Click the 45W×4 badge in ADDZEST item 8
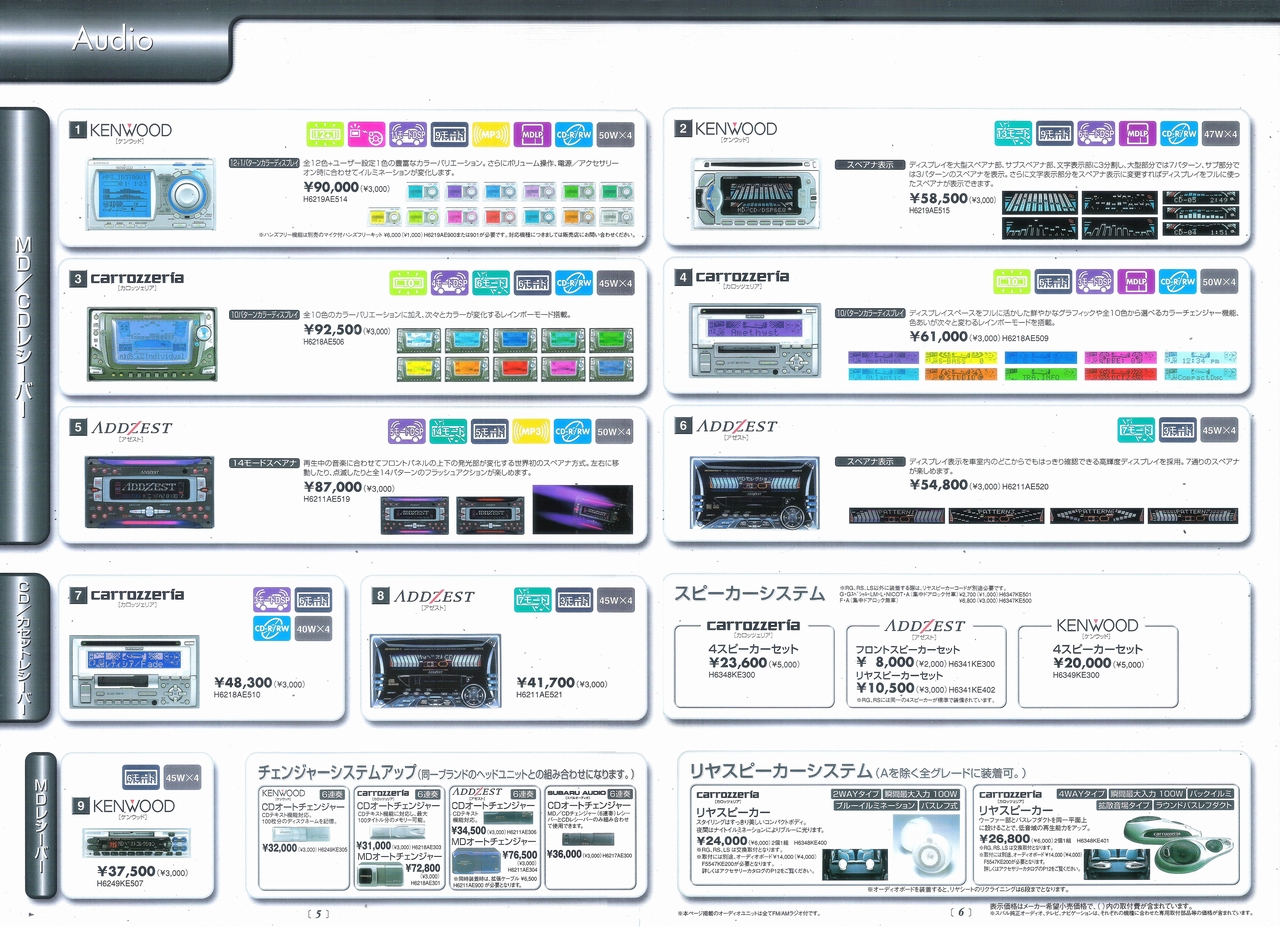The width and height of the screenshot is (1280, 927). [x=615, y=600]
